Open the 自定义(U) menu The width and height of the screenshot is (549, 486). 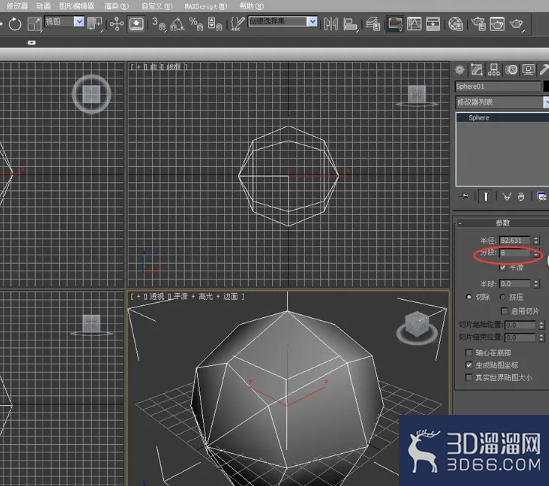click(x=157, y=6)
